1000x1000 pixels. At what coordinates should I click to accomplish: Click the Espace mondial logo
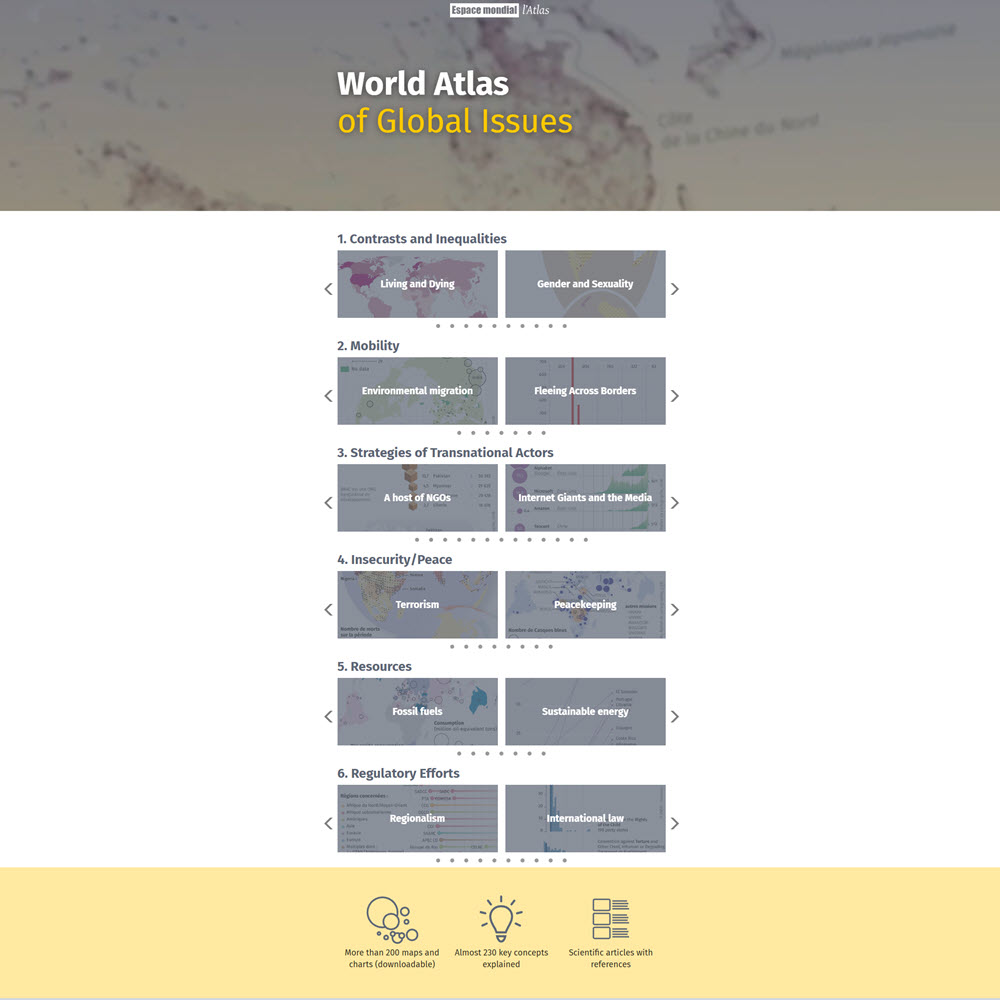click(x=484, y=10)
